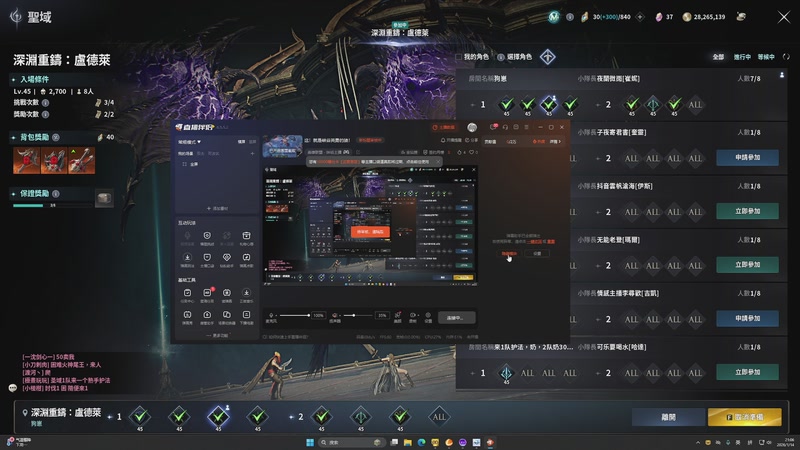
Task: Join 可乐要喝水 room immediately
Action: click(747, 372)
